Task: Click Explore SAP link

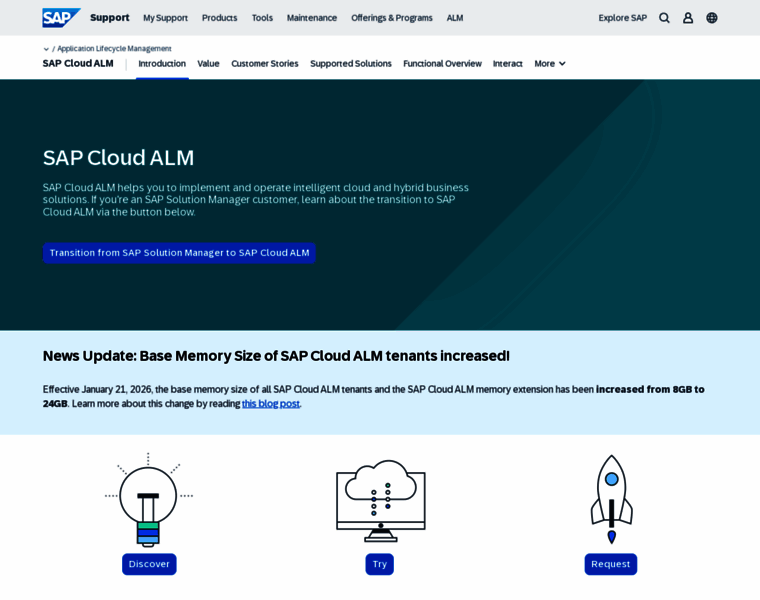Action: pos(622,18)
